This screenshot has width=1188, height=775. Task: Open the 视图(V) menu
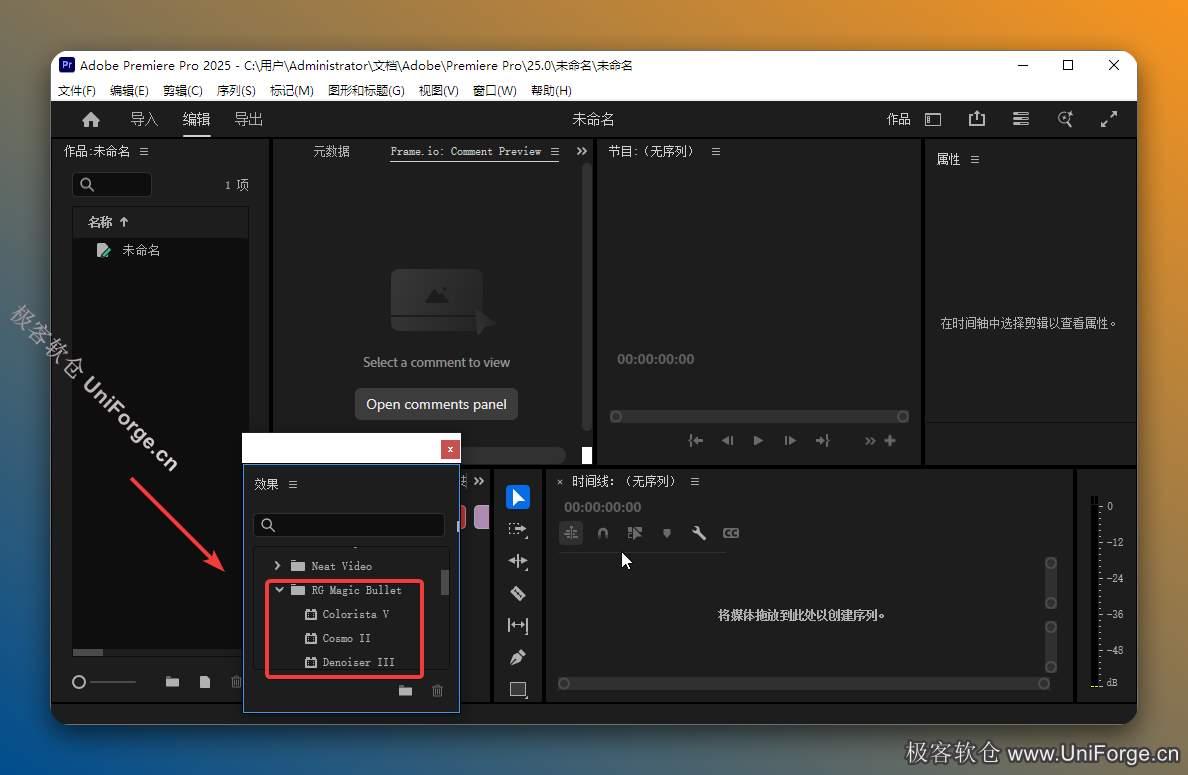tap(438, 90)
